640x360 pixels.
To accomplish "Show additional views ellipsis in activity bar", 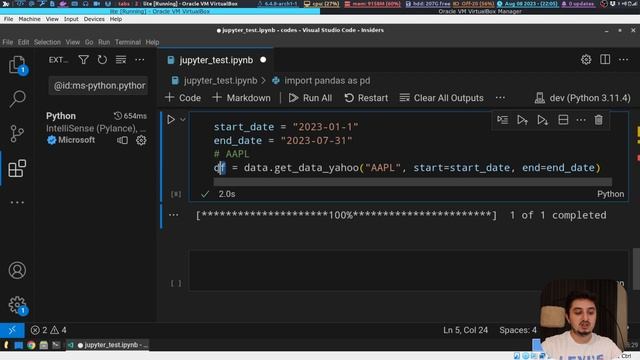I will [x=17, y=202].
